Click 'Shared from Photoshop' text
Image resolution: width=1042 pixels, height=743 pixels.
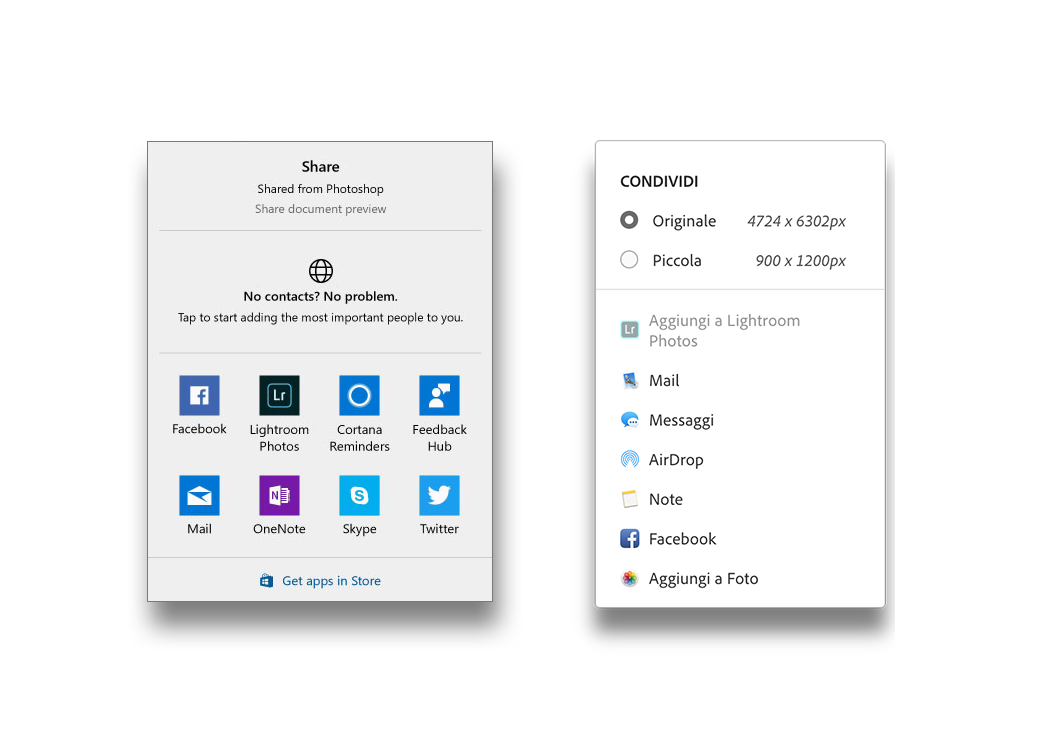(x=320, y=189)
